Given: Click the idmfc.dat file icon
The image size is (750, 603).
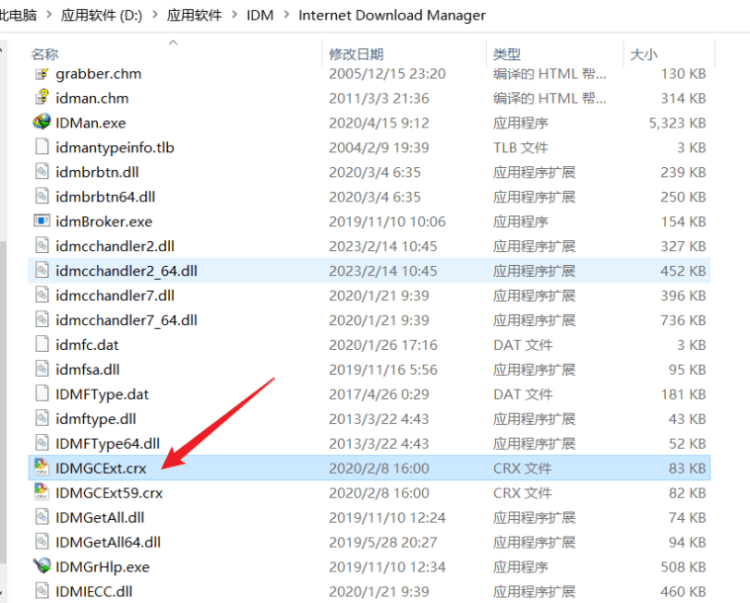Looking at the screenshot, I should point(42,345).
